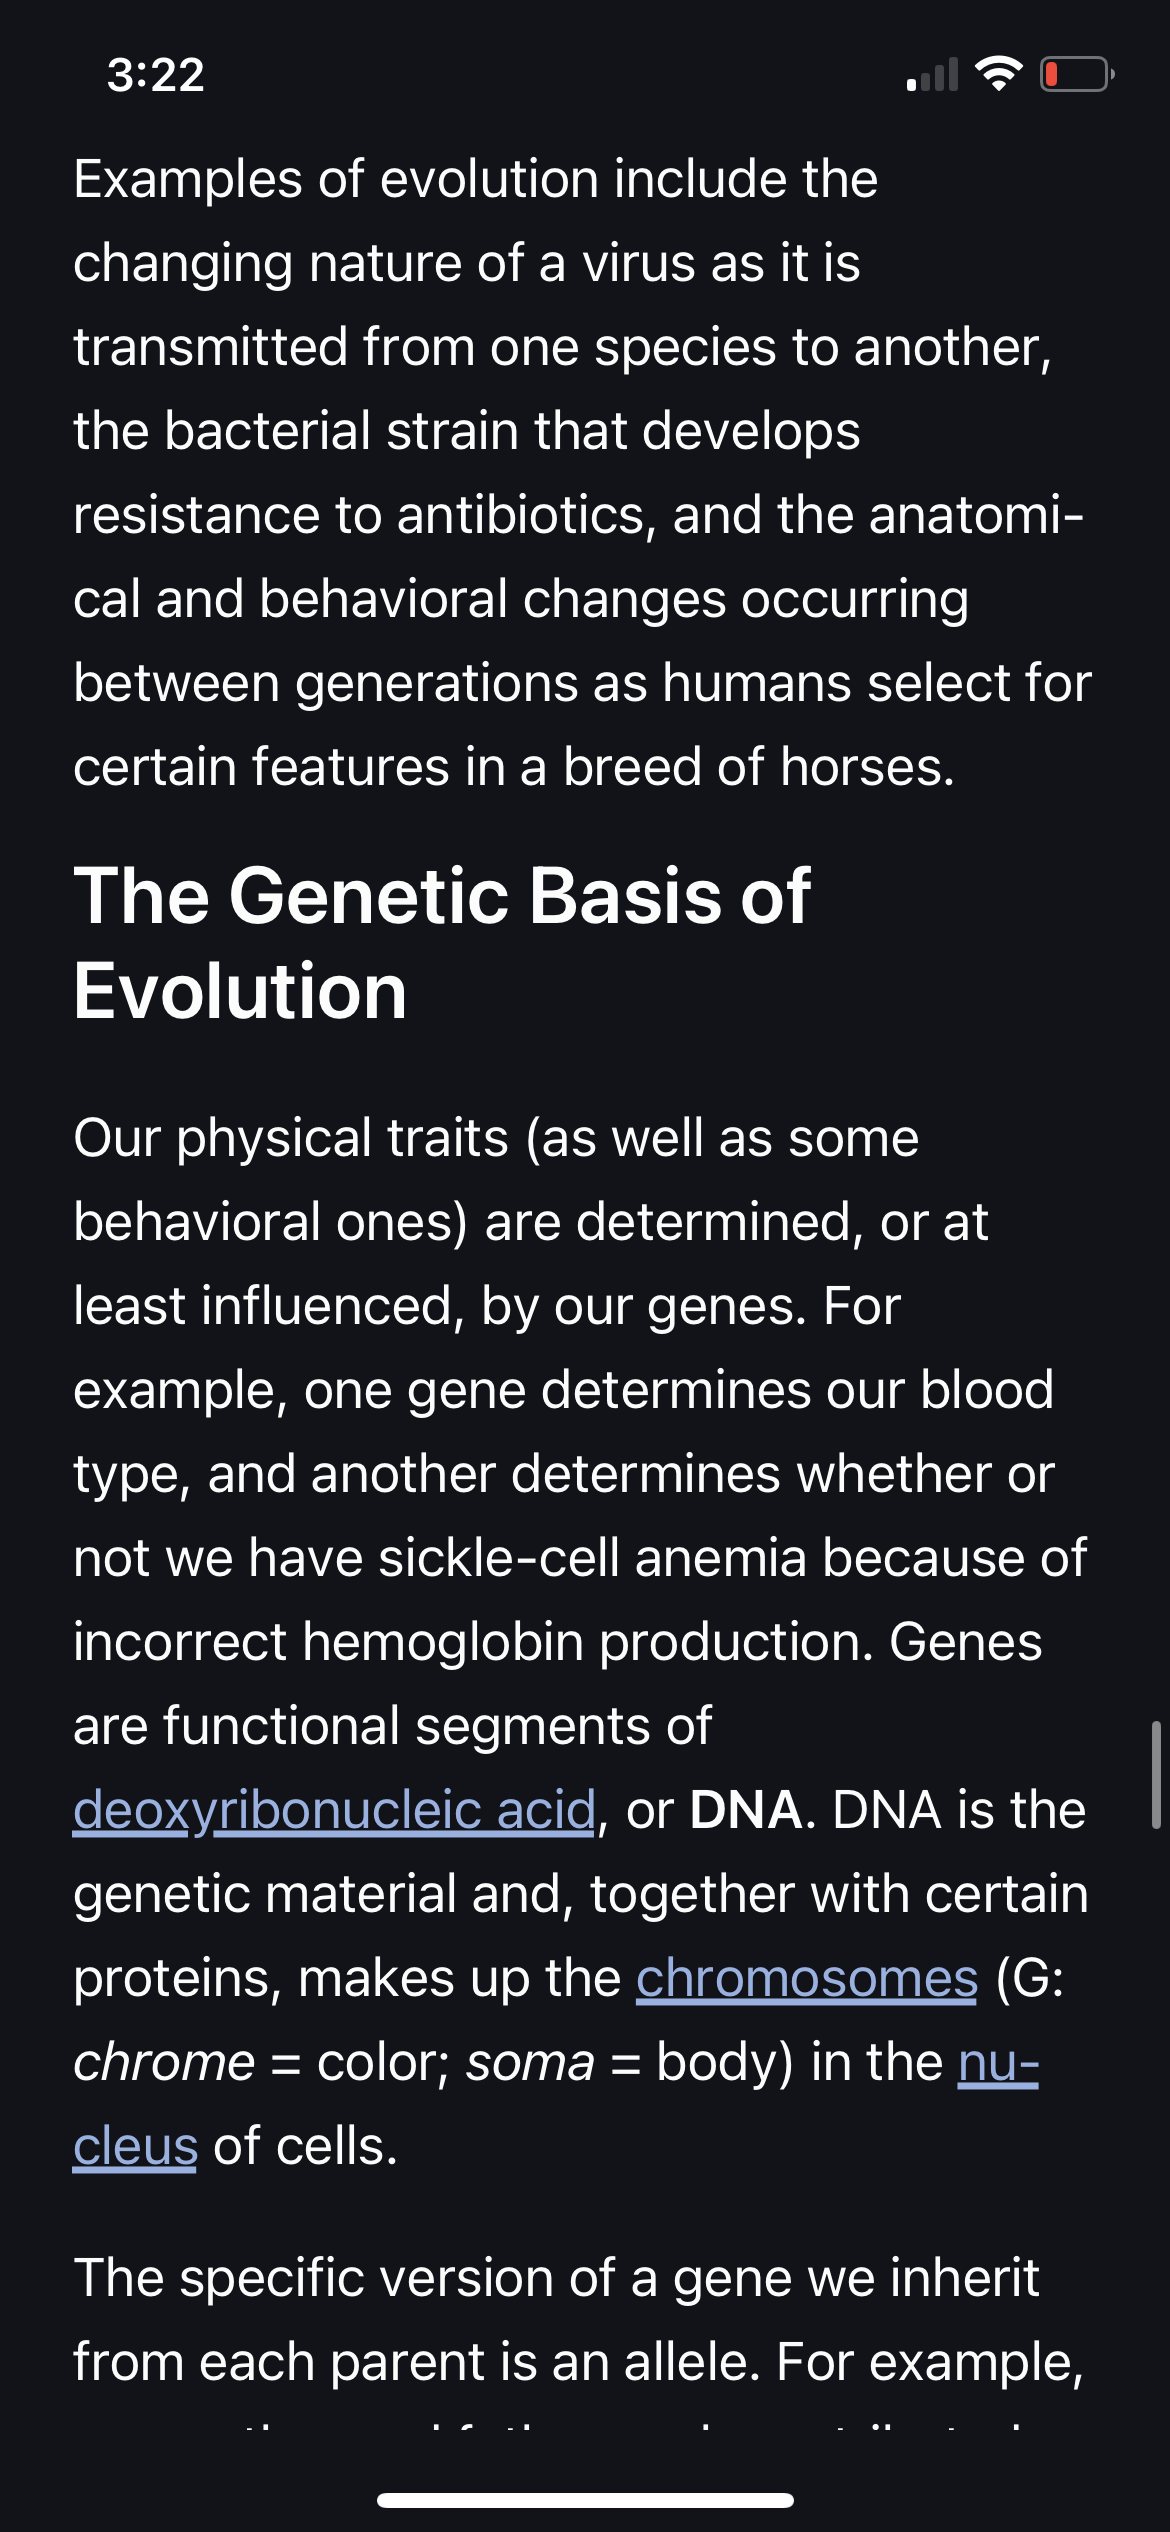Tap the Wi-Fi status icon
1170x2532 pixels.
click(x=998, y=74)
